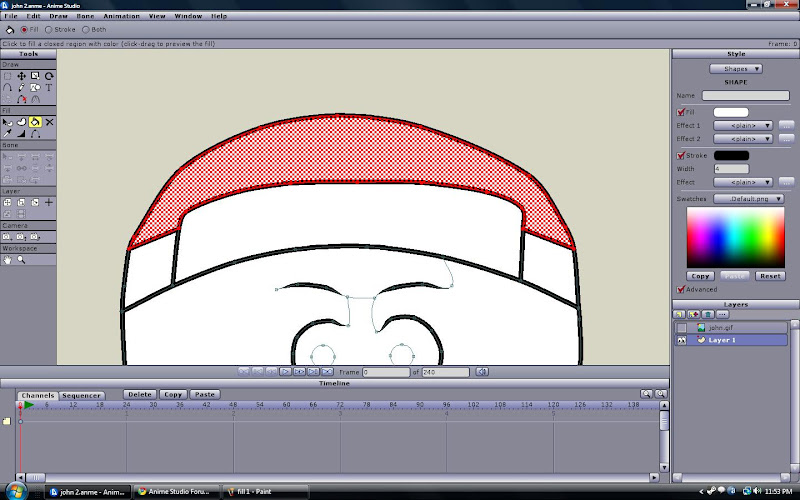Click the New Layer icon
The height and width of the screenshot is (500, 800).
679,314
